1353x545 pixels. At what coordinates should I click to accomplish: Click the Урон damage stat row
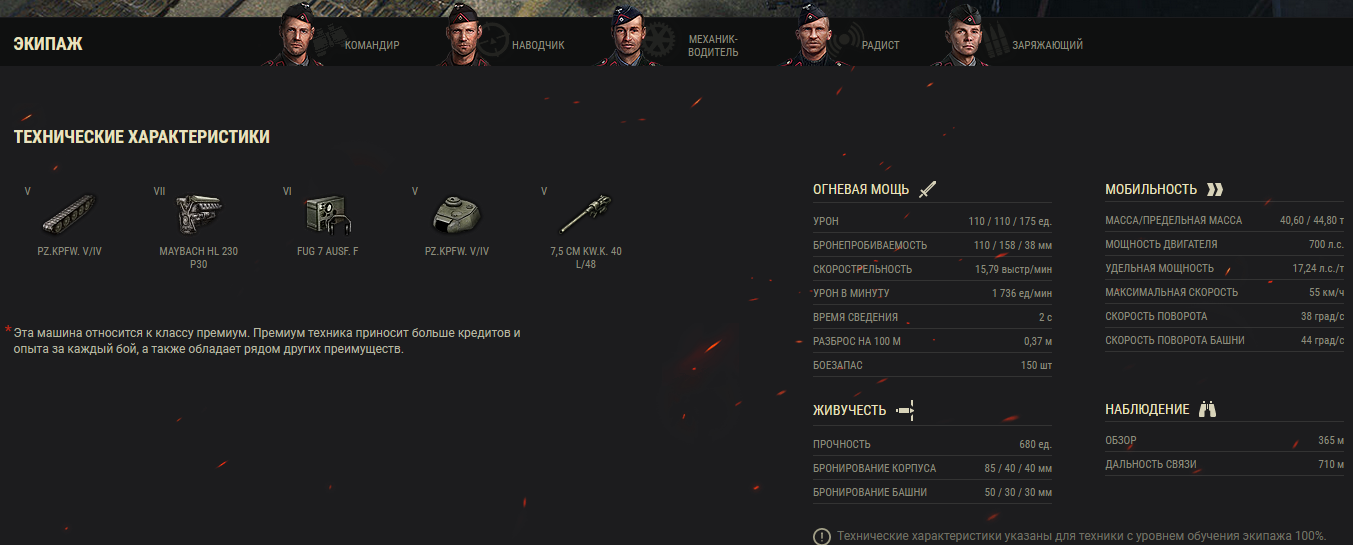click(932, 220)
